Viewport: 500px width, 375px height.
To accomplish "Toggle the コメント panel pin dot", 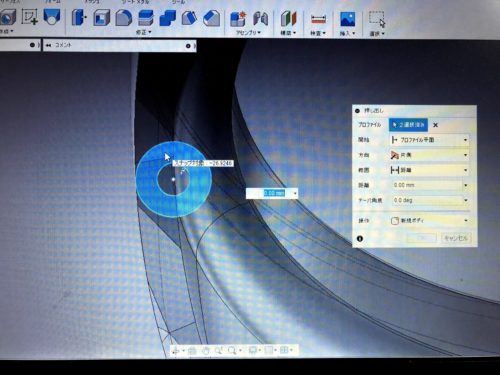I will [188, 46].
